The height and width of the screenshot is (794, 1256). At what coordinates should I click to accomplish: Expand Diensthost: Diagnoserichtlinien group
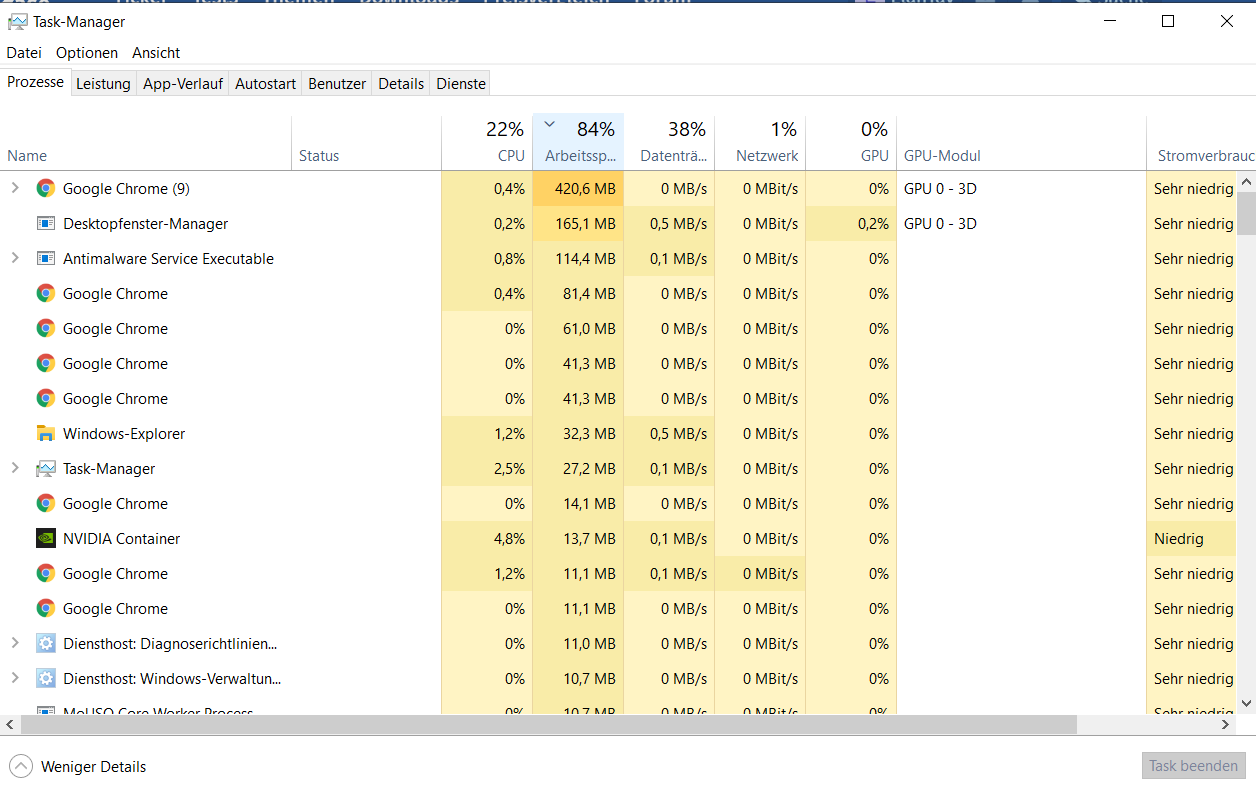coord(14,643)
